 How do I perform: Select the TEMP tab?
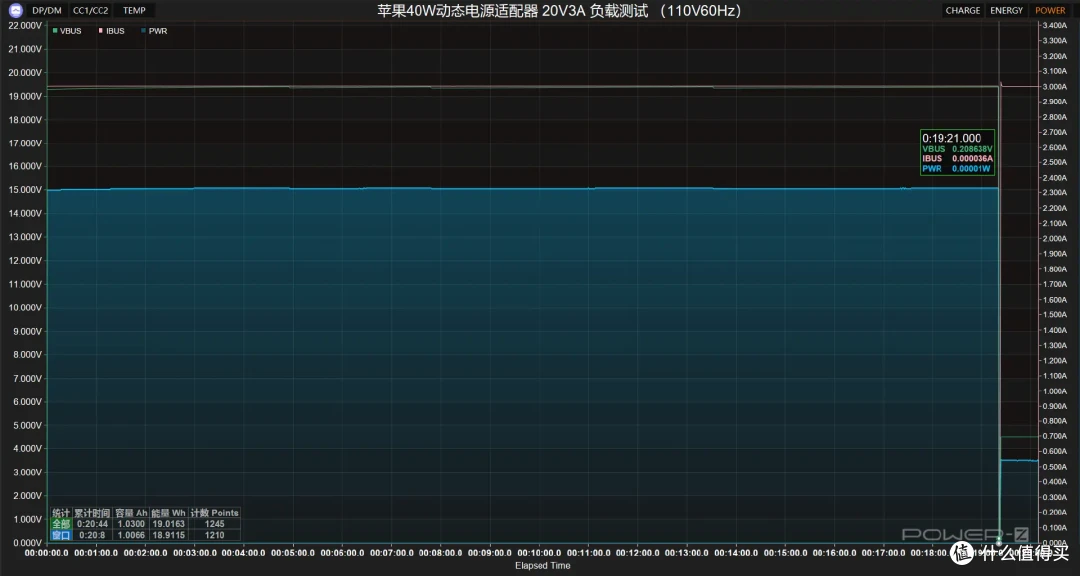coord(134,10)
